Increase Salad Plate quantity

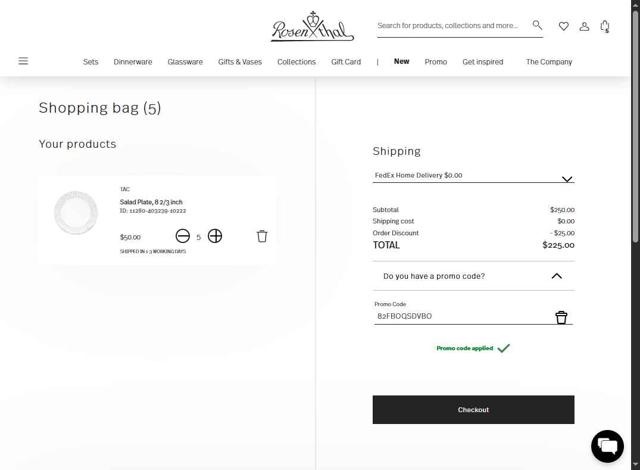pos(215,236)
